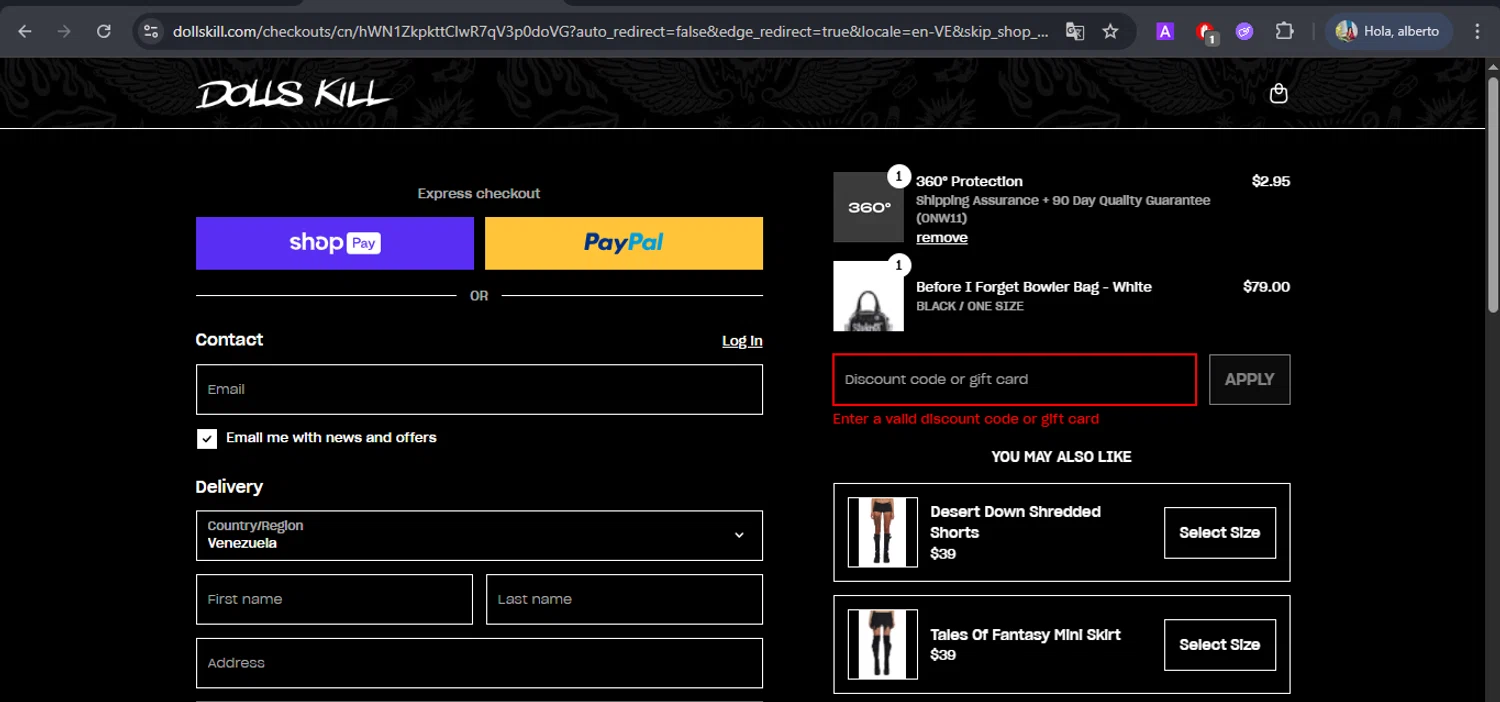Click the invalid discount code error message
The width and height of the screenshot is (1500, 702).
point(966,419)
